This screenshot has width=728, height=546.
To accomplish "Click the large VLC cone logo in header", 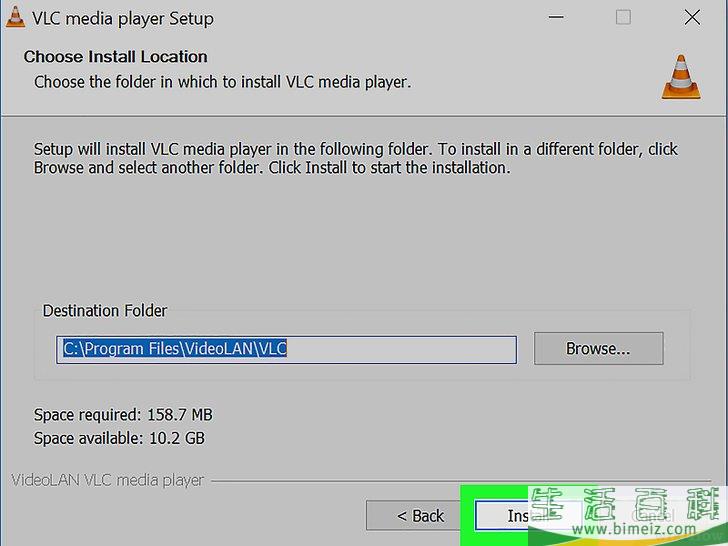I will click(x=681, y=77).
